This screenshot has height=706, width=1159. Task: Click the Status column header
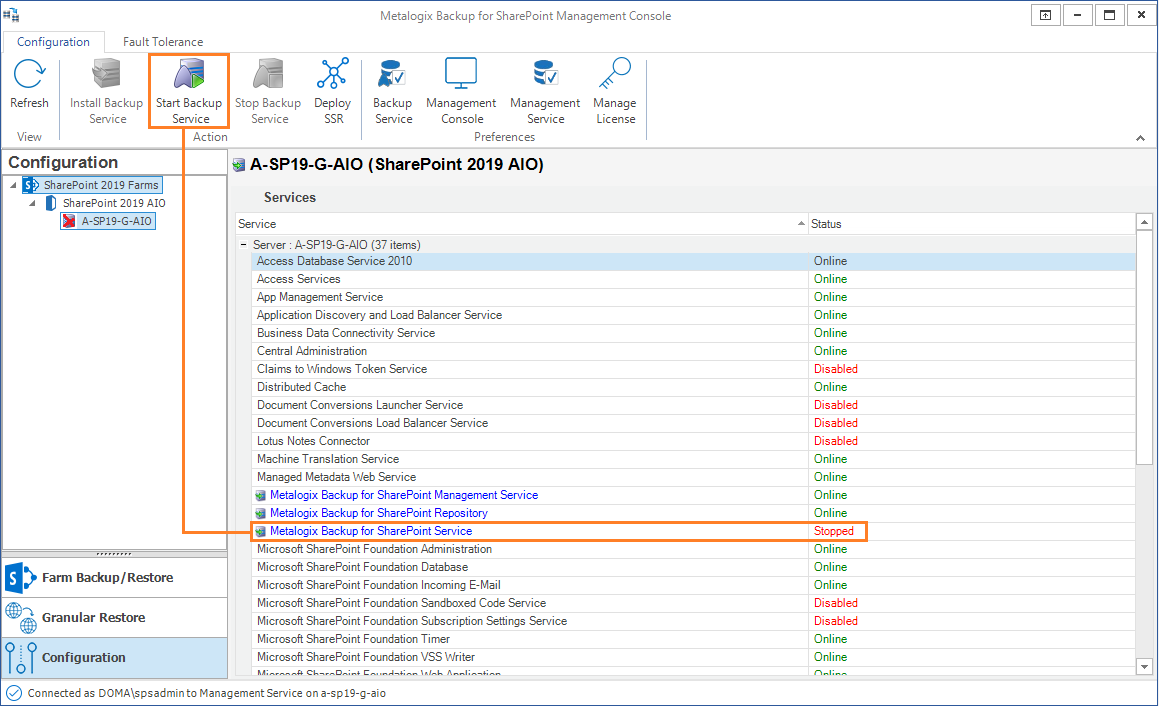pyautogui.click(x=971, y=224)
